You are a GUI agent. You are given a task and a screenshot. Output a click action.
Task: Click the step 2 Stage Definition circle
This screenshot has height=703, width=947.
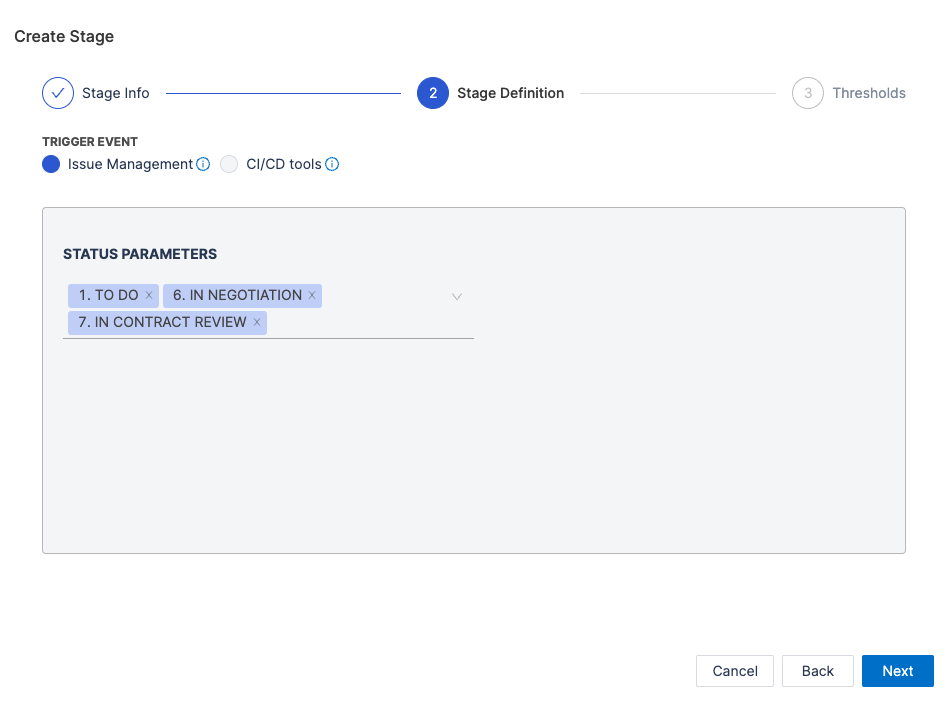[x=433, y=93]
